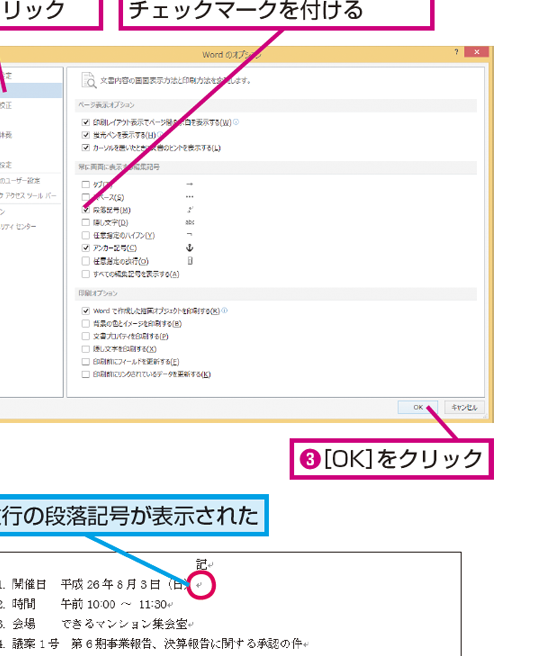
Task: Click the 午前 10:00 ～ 11:30 text
Action: [x=114, y=604]
